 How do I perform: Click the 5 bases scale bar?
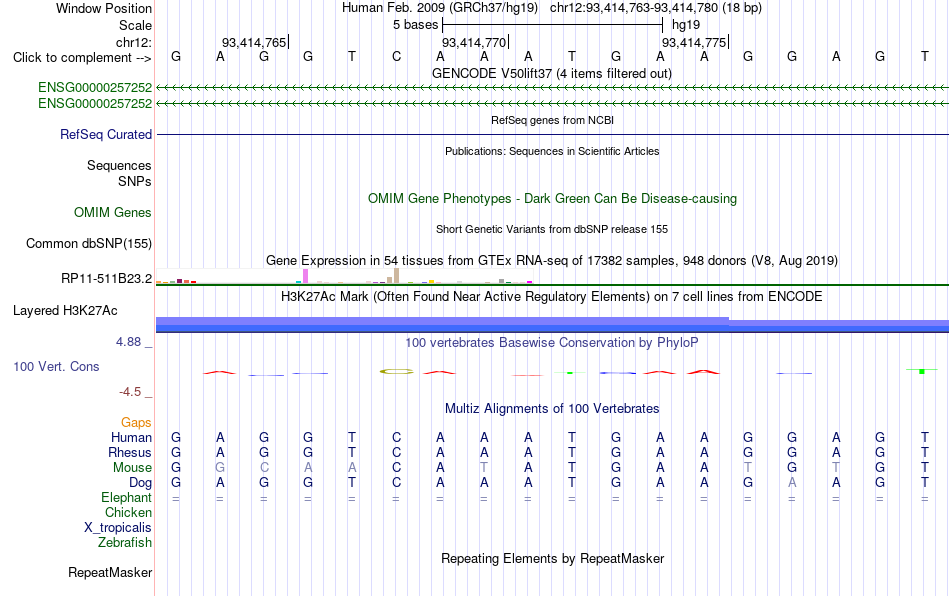(553, 25)
